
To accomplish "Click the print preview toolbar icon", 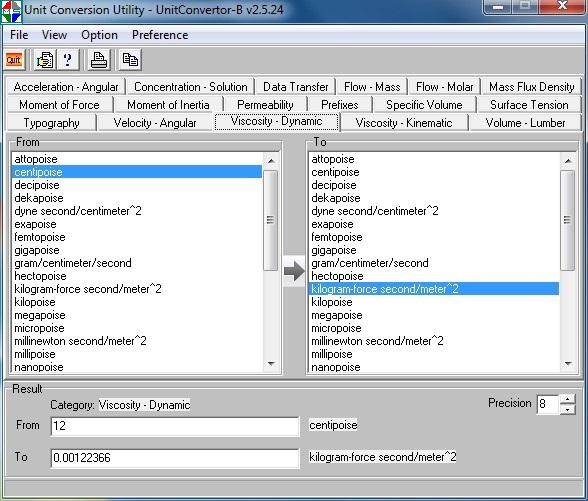I will point(45,60).
